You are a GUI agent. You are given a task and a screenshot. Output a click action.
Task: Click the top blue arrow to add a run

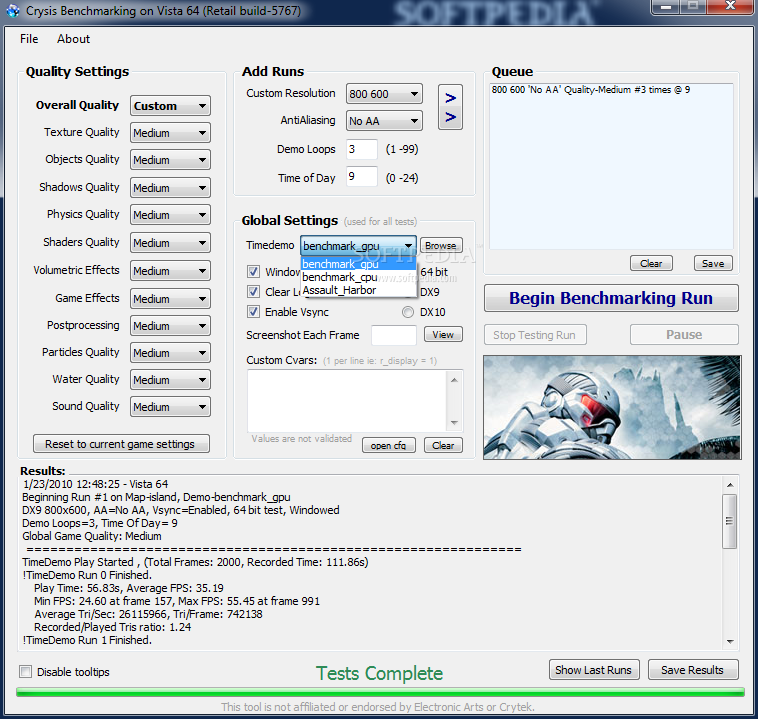click(450, 98)
